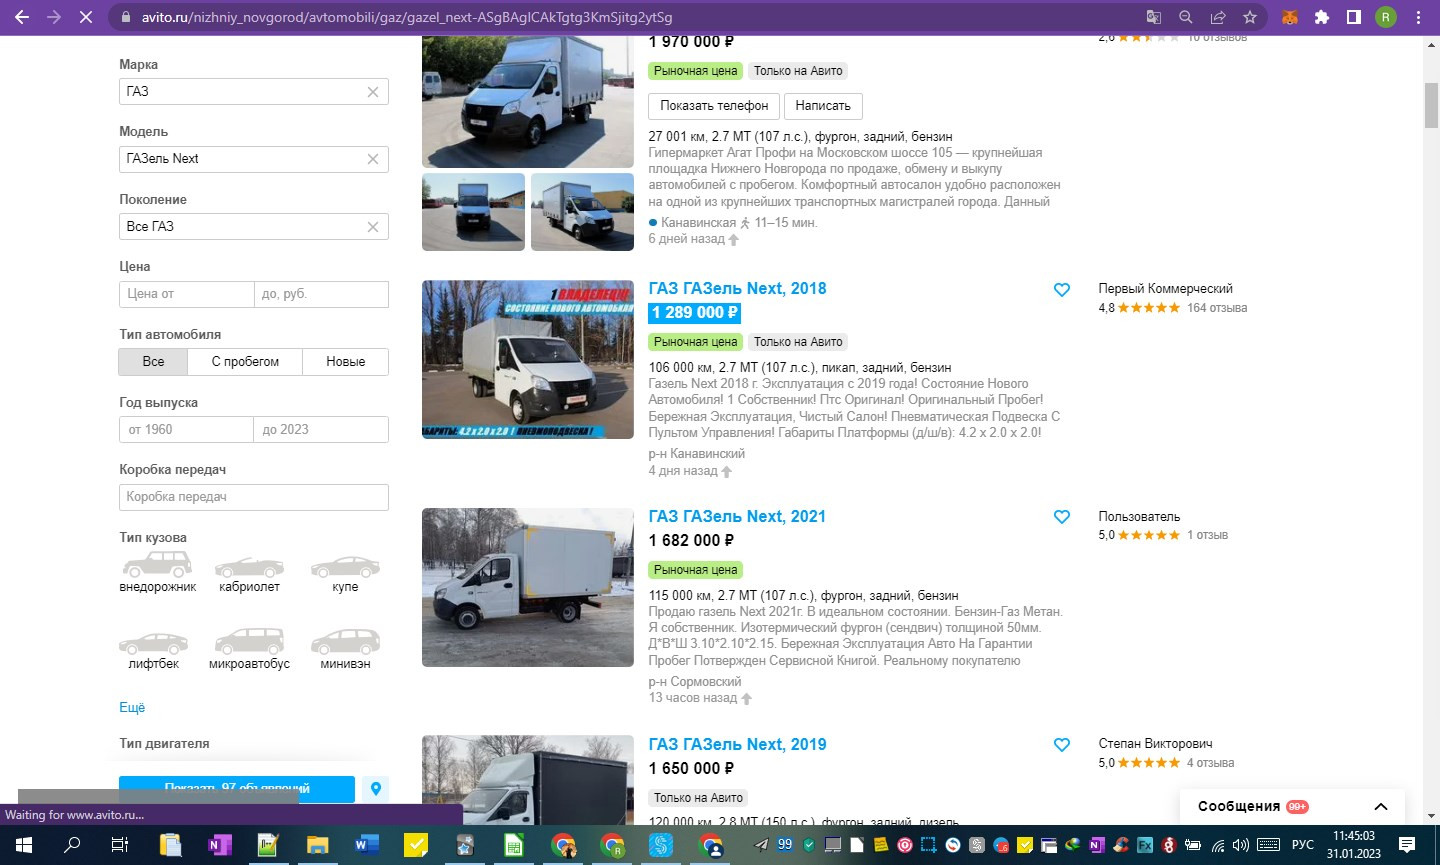
Task: Open the 2018 pickup main photo
Action: [x=528, y=360]
